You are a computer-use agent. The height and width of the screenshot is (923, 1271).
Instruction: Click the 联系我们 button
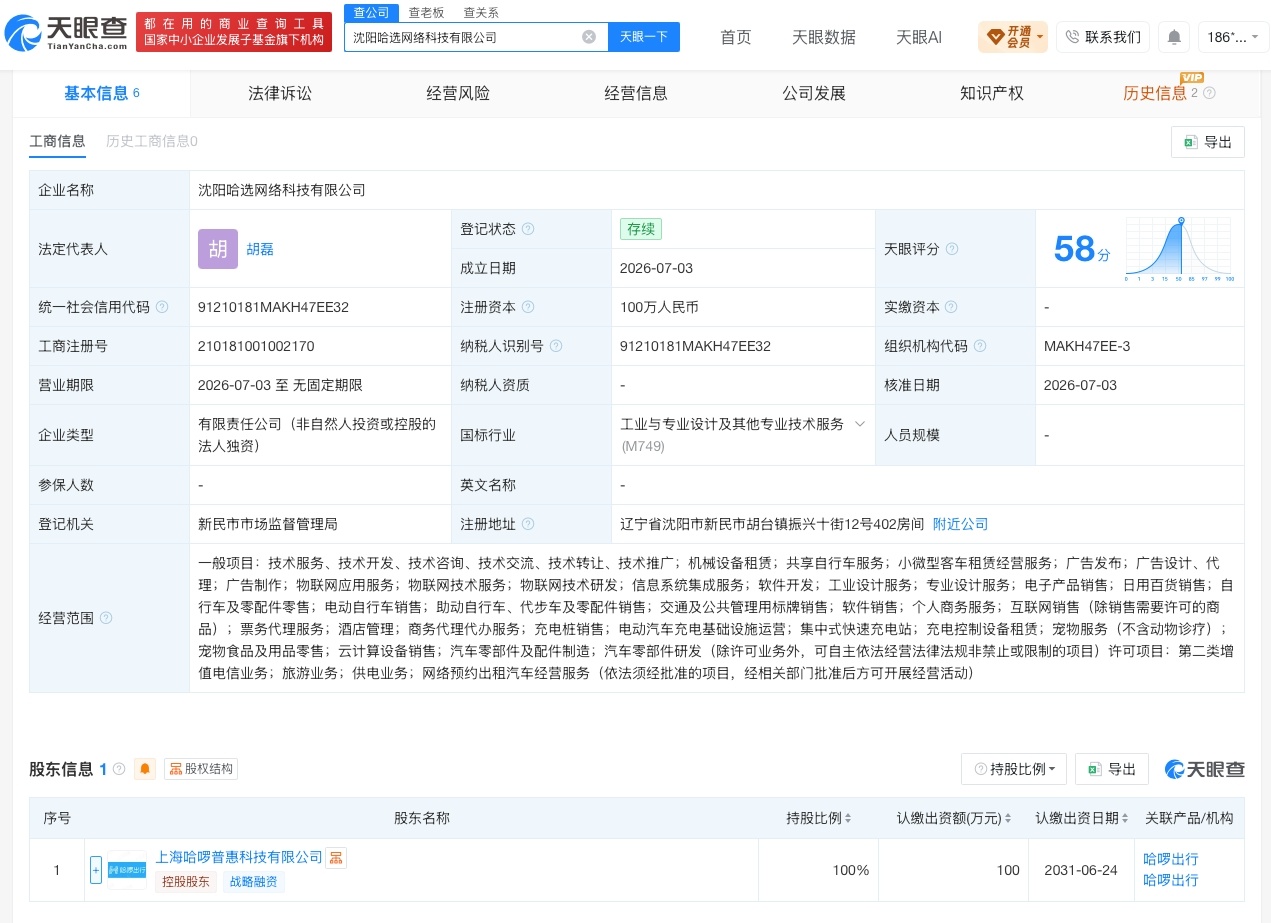coord(1103,37)
